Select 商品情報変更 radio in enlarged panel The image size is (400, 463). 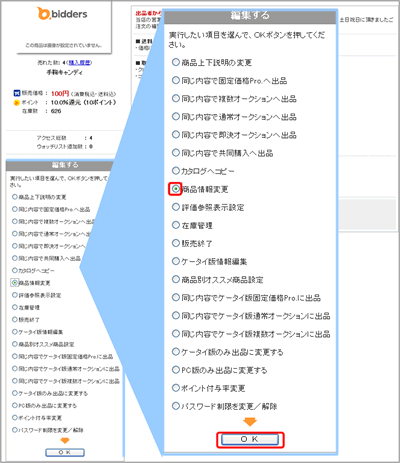(x=176, y=189)
